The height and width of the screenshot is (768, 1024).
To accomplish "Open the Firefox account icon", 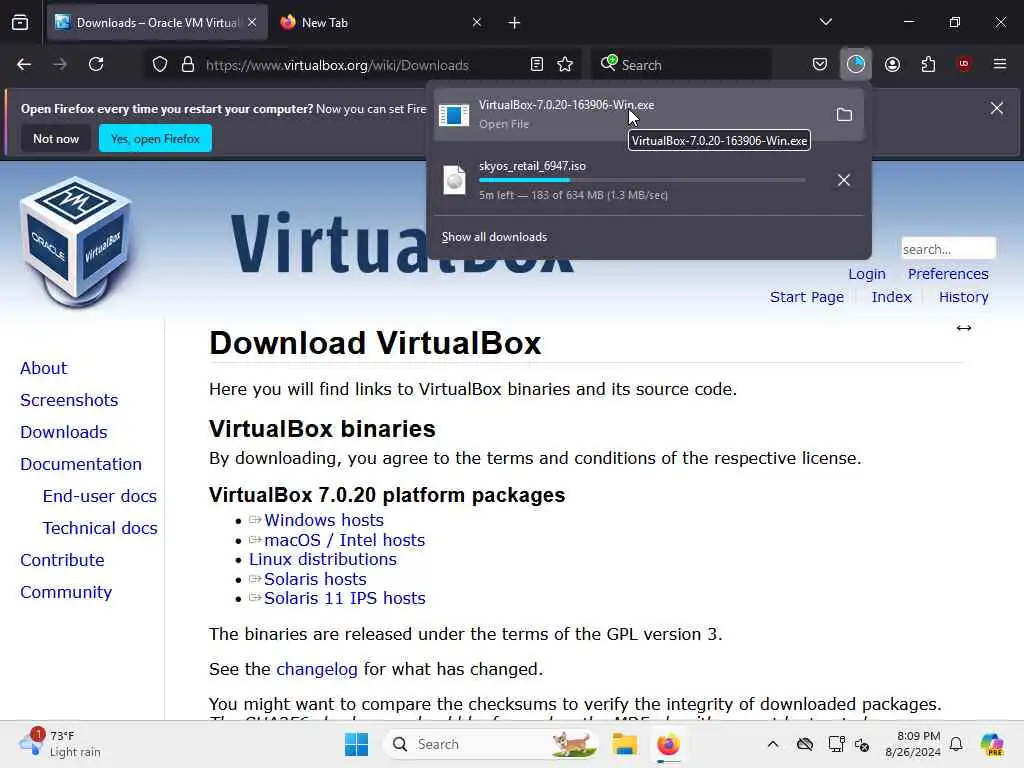I will (892, 64).
